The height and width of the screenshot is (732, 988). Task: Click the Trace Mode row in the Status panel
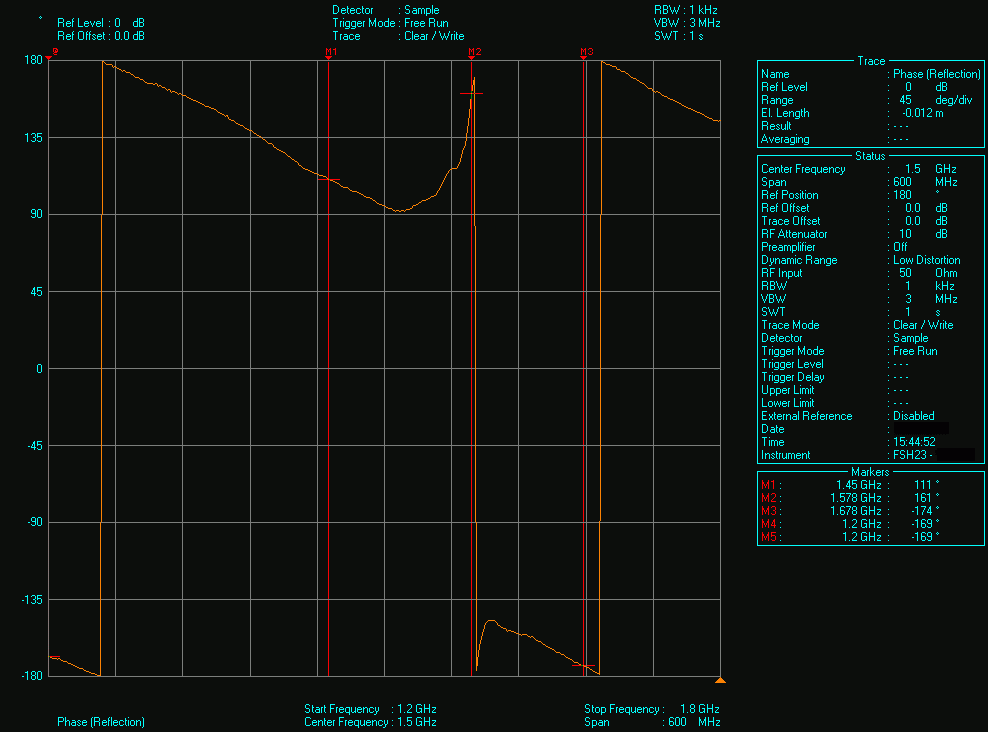click(x=857, y=325)
